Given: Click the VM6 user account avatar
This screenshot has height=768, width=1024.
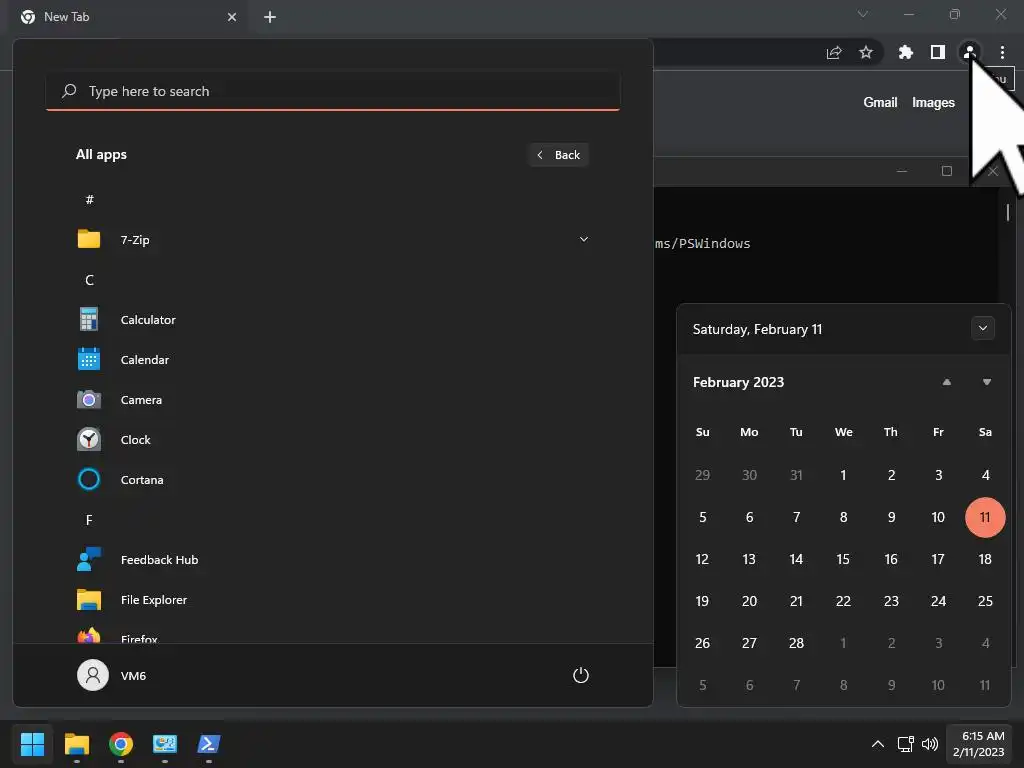Looking at the screenshot, I should pos(93,675).
